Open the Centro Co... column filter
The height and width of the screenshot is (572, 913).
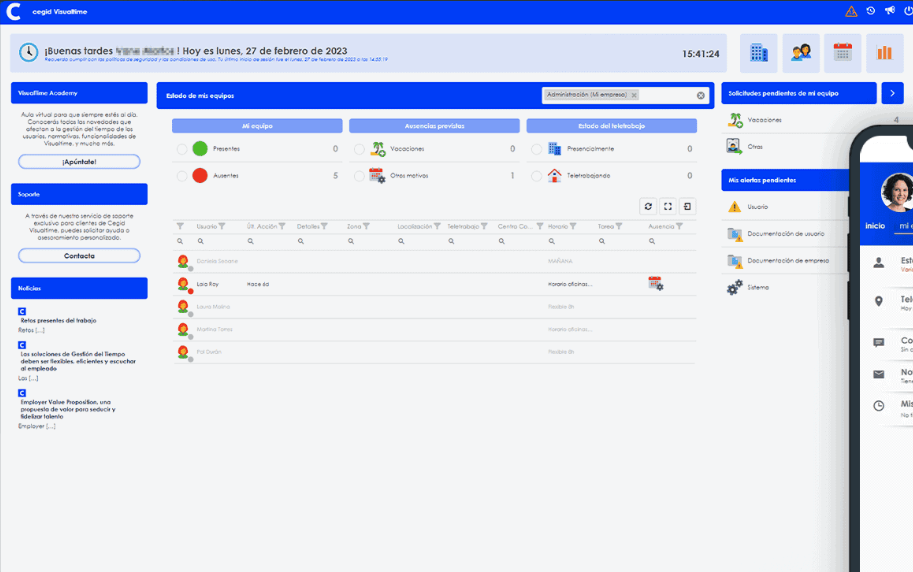point(540,226)
